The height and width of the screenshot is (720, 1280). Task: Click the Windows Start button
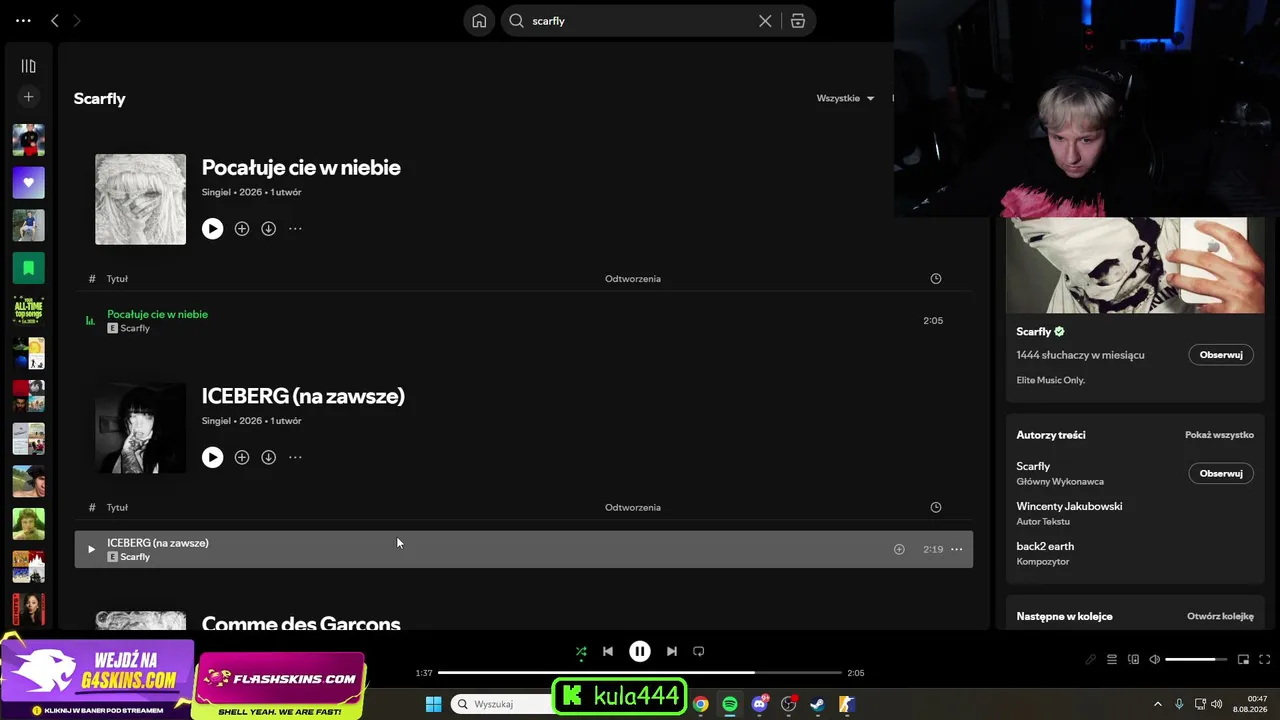(433, 704)
